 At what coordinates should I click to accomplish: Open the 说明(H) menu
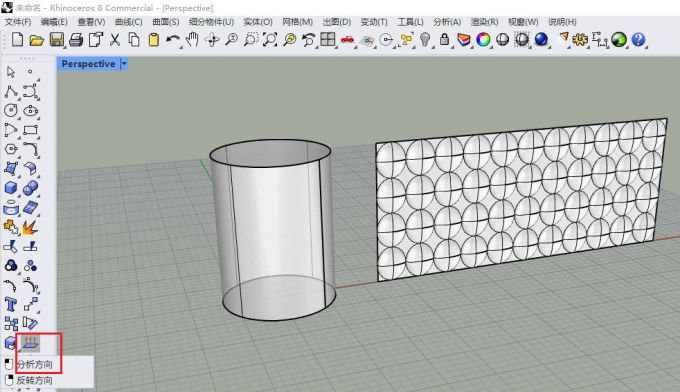click(x=562, y=22)
